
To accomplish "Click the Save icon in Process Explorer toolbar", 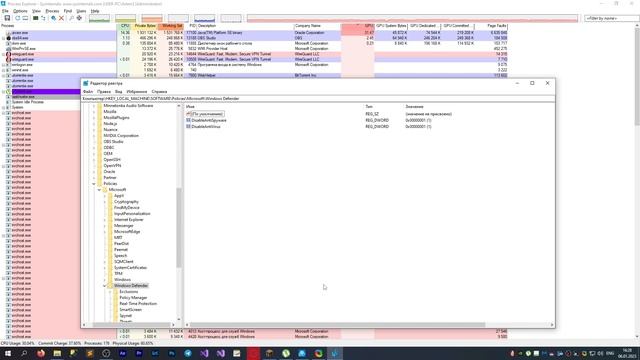I will pos(7,18).
